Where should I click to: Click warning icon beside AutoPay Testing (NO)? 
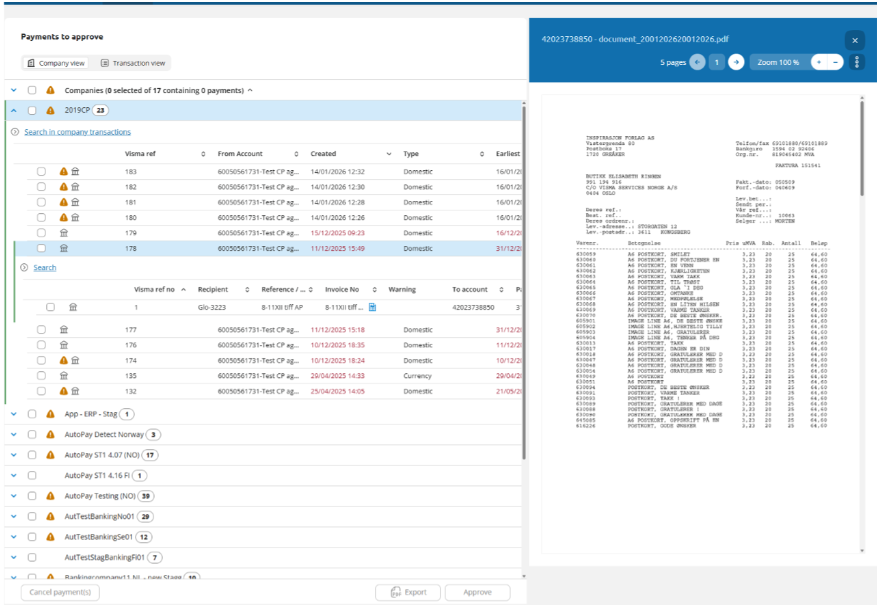(50, 496)
